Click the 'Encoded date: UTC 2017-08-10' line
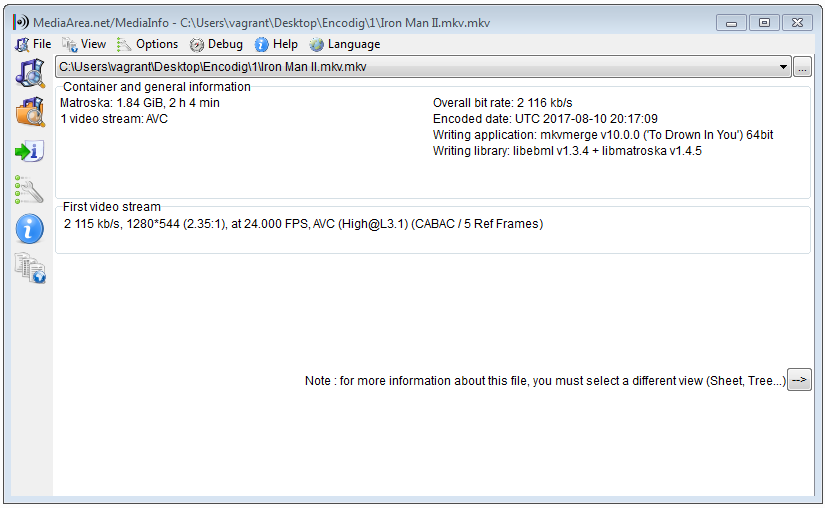Image resolution: width=825 pixels, height=508 pixels. (x=545, y=119)
